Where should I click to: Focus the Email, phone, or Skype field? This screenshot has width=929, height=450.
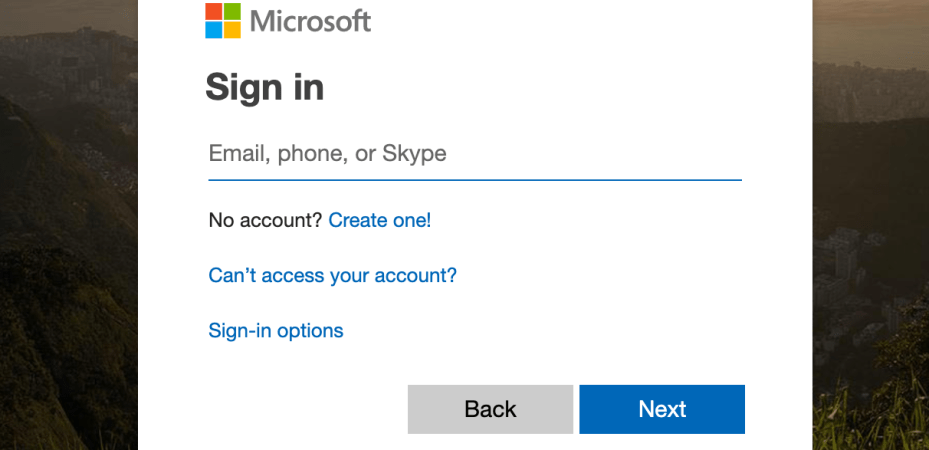point(474,154)
